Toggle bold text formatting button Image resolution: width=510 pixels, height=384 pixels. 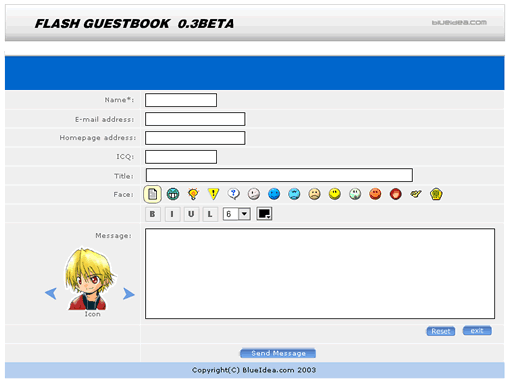153,214
